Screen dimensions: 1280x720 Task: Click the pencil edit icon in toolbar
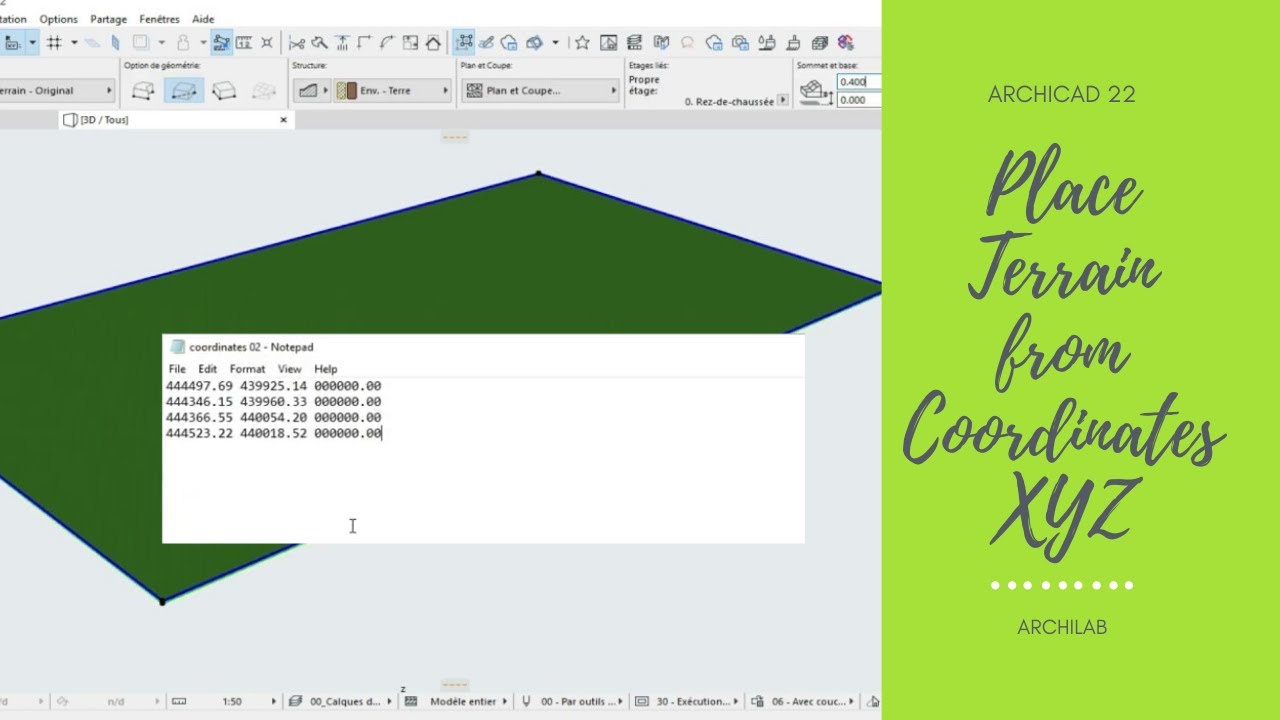tap(487, 42)
